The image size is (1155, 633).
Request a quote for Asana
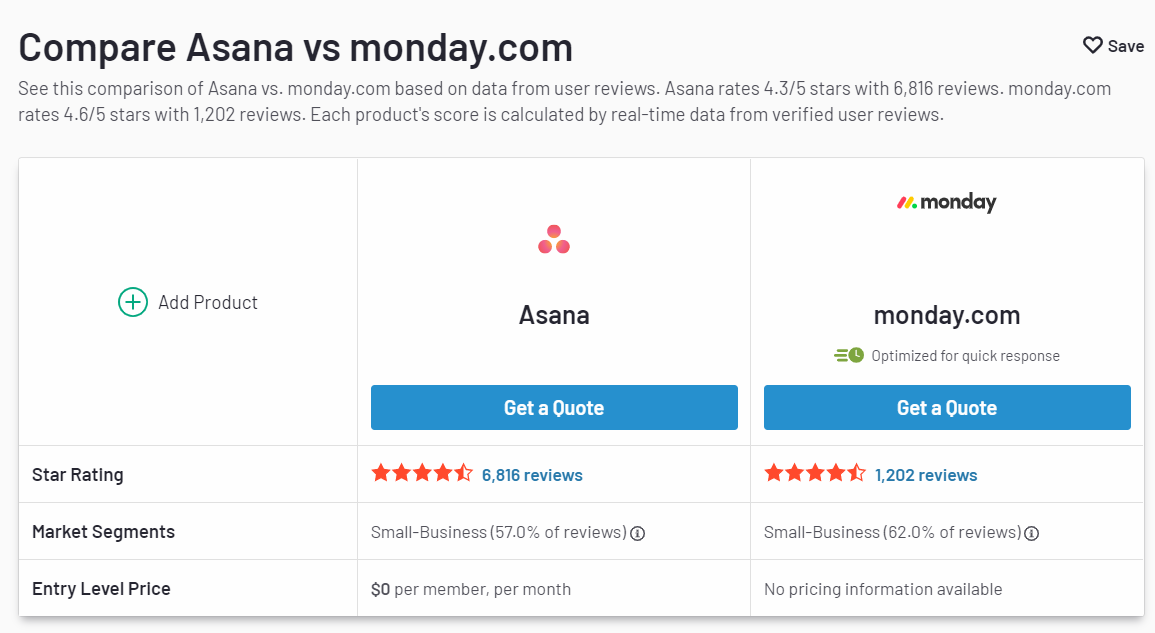[554, 408]
